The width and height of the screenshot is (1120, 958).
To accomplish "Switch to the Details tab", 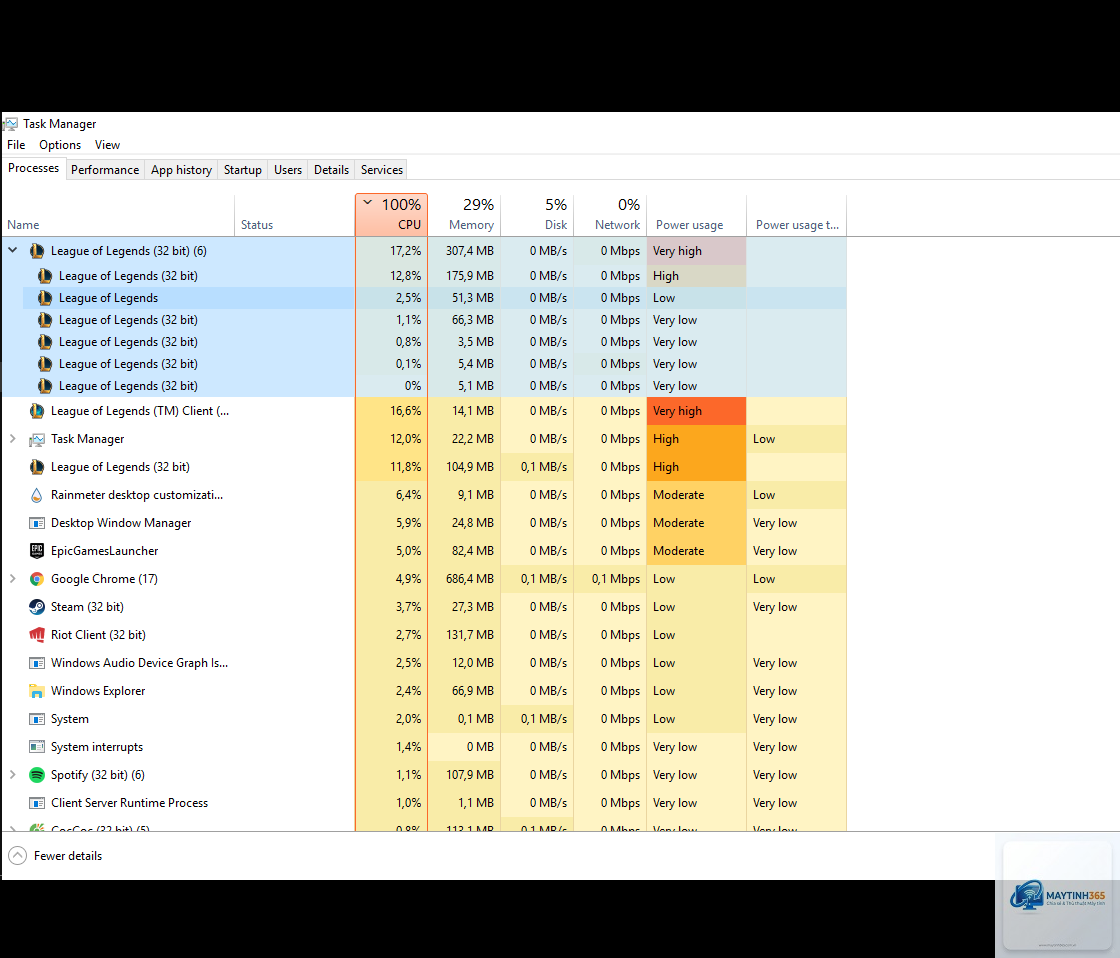I will (x=331, y=170).
